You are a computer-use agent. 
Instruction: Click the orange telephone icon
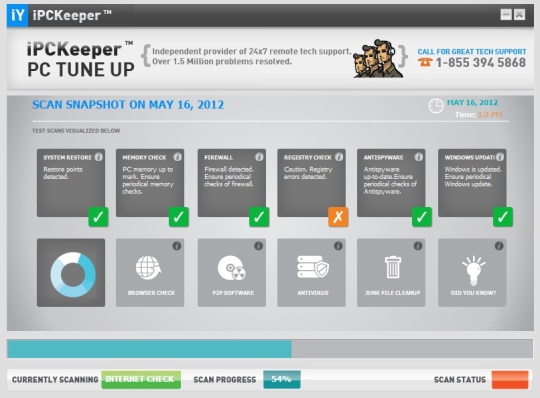[x=425, y=62]
